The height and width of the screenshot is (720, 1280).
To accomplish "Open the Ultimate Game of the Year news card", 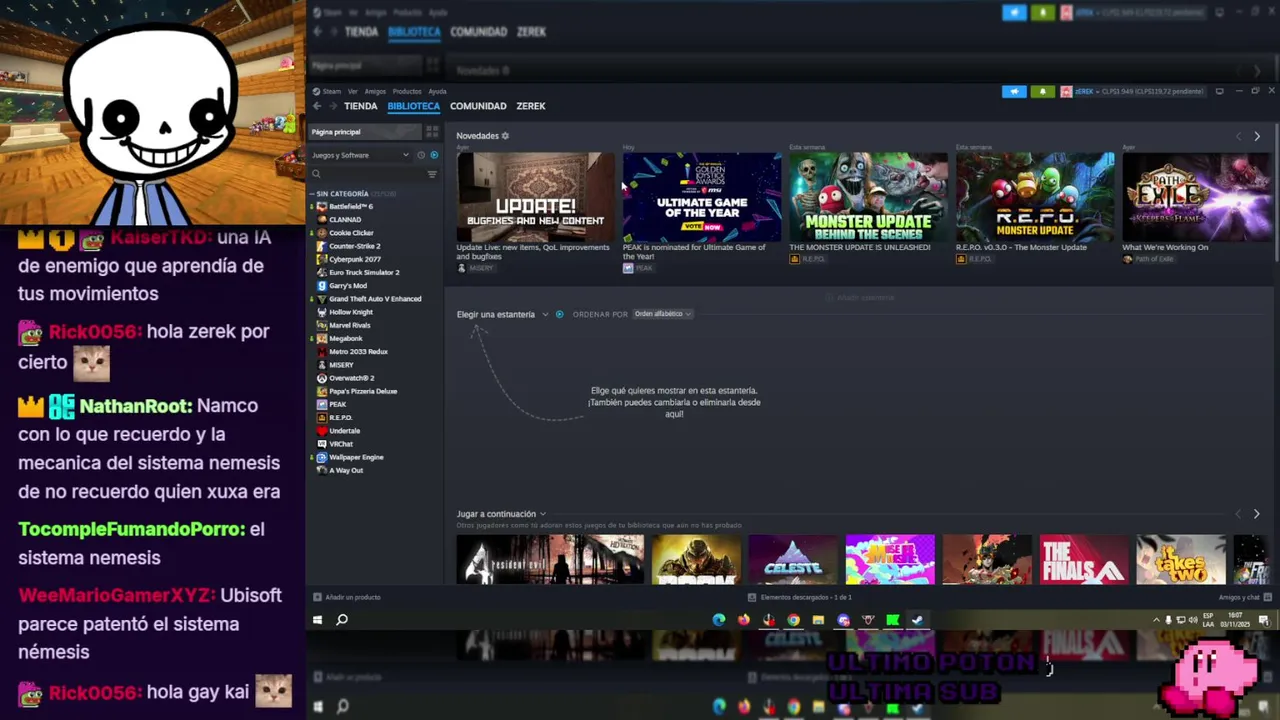I will click(702, 197).
